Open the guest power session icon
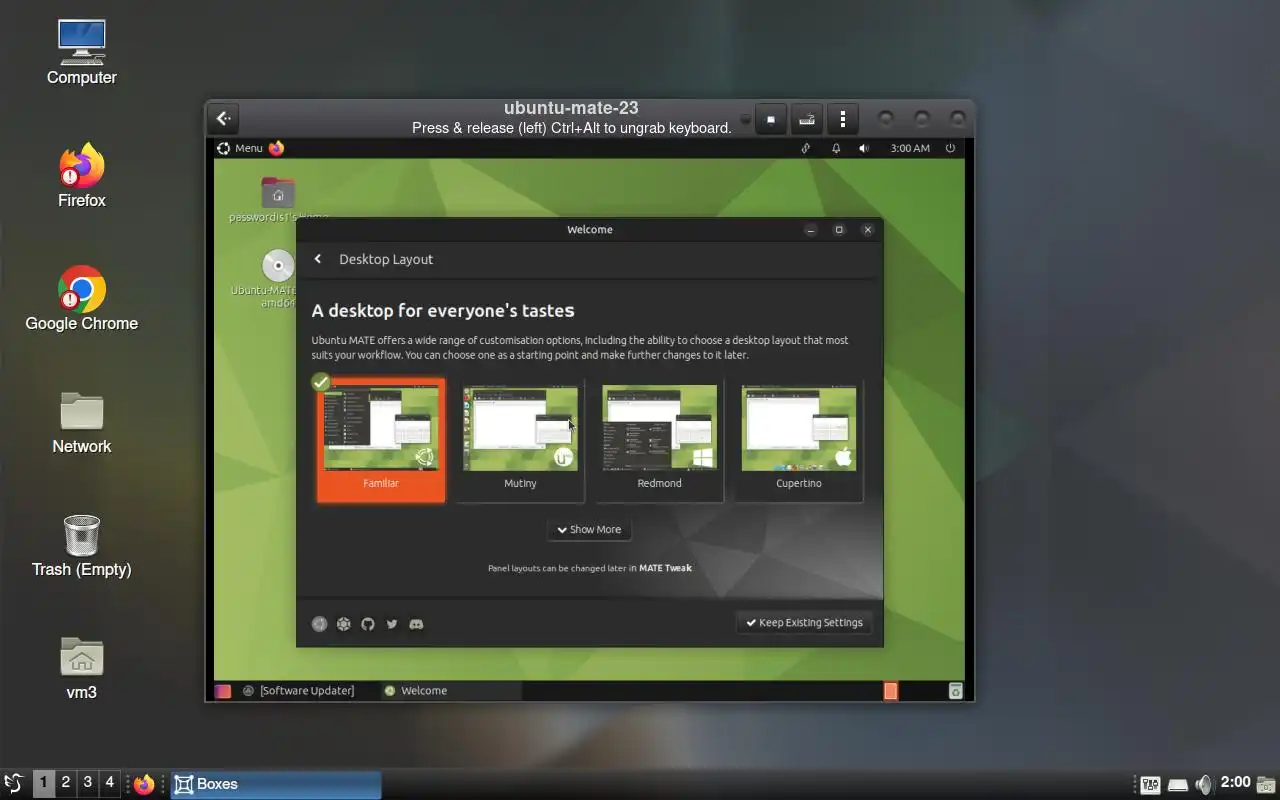 [x=950, y=148]
